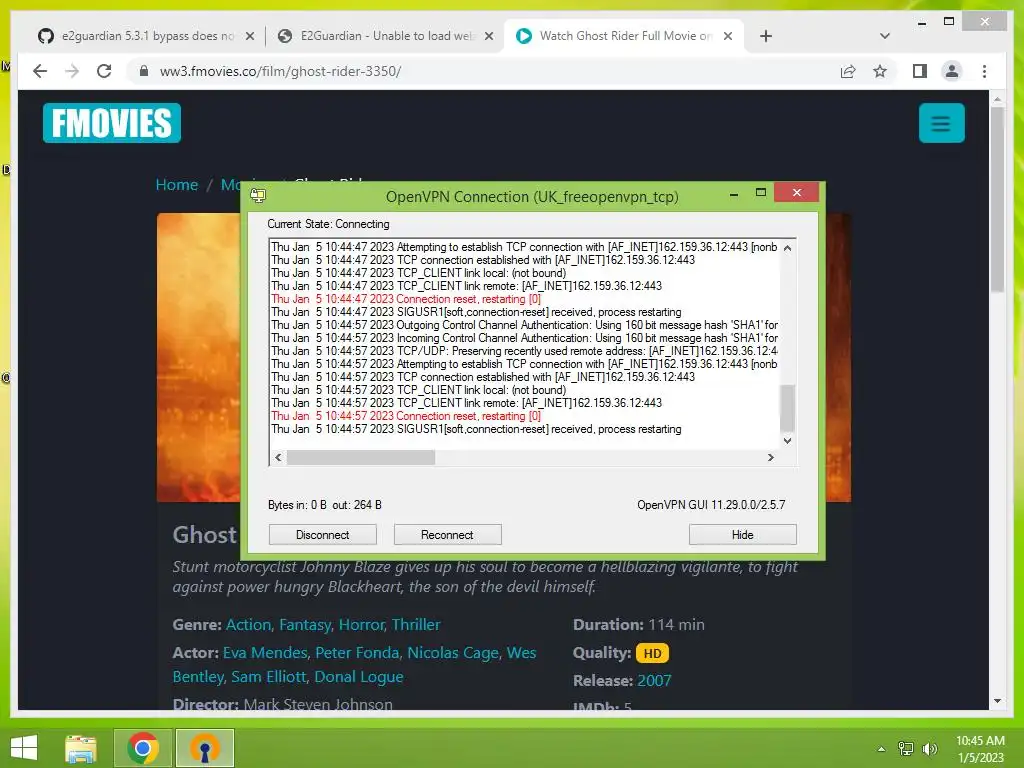Click the OpenVPN dialog title icon
1024x768 pixels.
[x=258, y=195]
